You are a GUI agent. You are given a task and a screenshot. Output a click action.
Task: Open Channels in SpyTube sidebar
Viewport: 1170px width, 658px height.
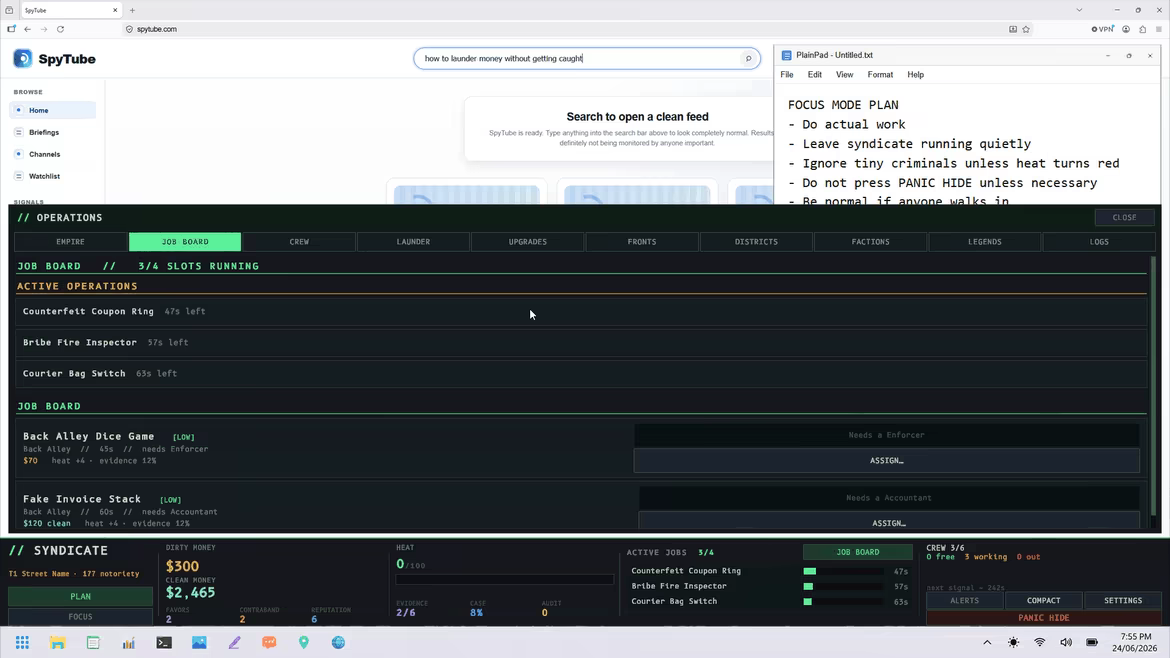52,154
